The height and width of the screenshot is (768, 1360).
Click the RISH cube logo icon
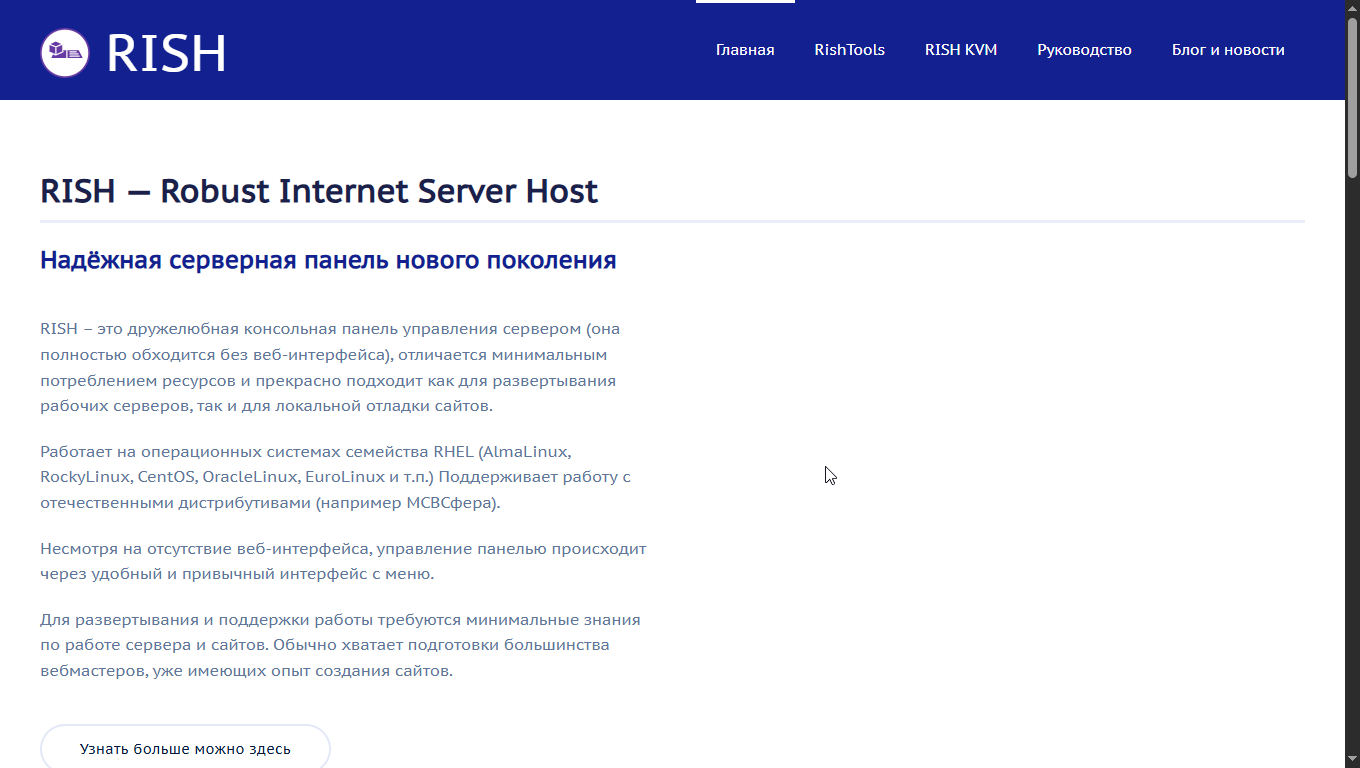(x=64, y=50)
